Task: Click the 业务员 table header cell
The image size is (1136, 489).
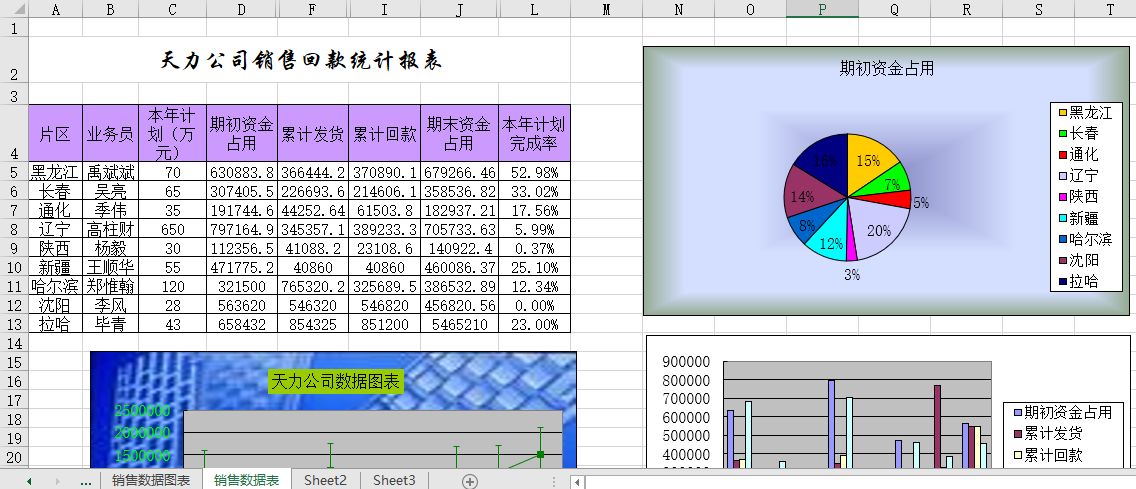Action: [110, 133]
